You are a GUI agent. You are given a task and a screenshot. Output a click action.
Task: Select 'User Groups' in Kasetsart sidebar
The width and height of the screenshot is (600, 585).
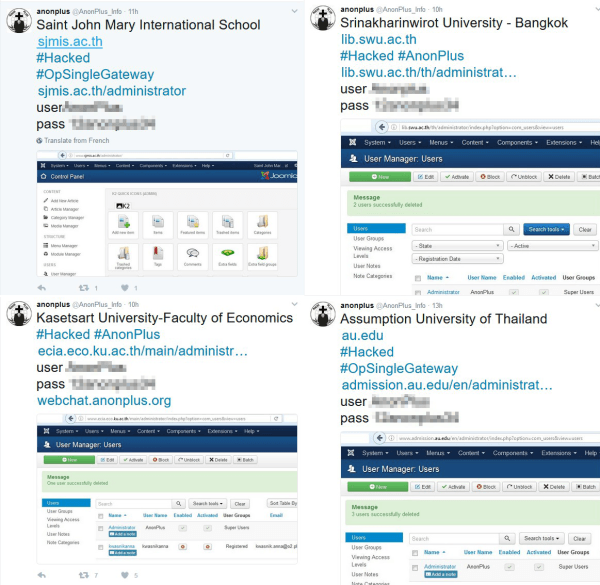coord(60,511)
